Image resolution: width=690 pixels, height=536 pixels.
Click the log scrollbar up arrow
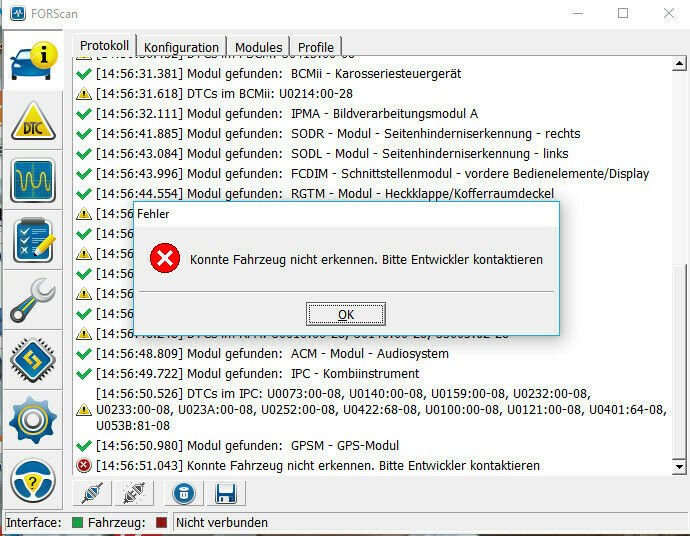click(x=679, y=64)
